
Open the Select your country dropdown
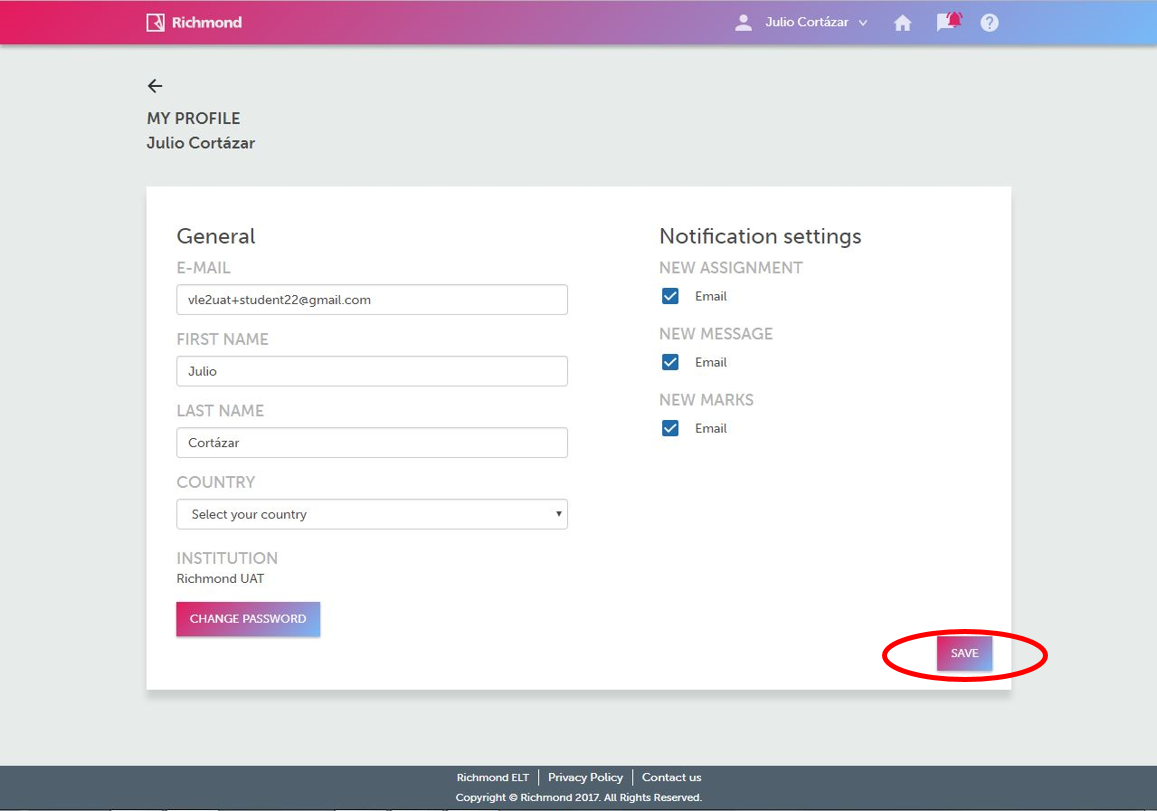tap(372, 514)
